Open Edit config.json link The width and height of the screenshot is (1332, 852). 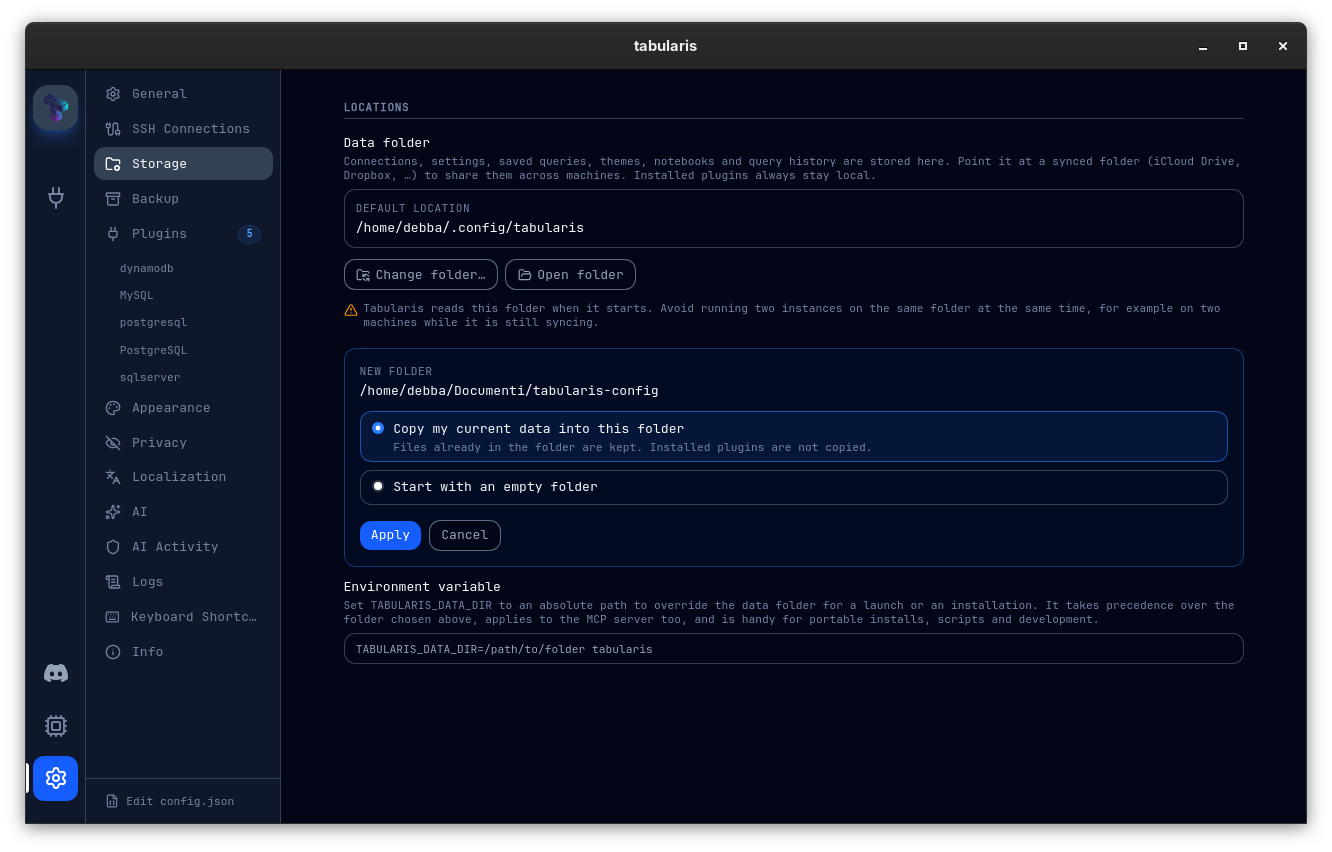point(180,802)
